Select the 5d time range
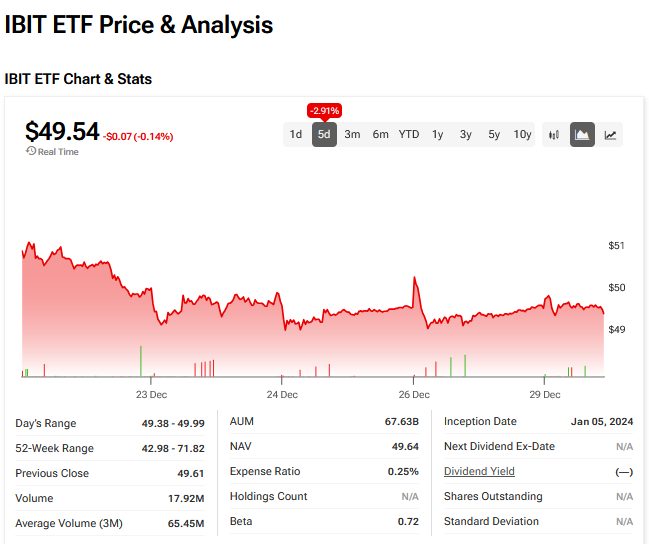Screen dimensions: 649x544 pos(324,134)
